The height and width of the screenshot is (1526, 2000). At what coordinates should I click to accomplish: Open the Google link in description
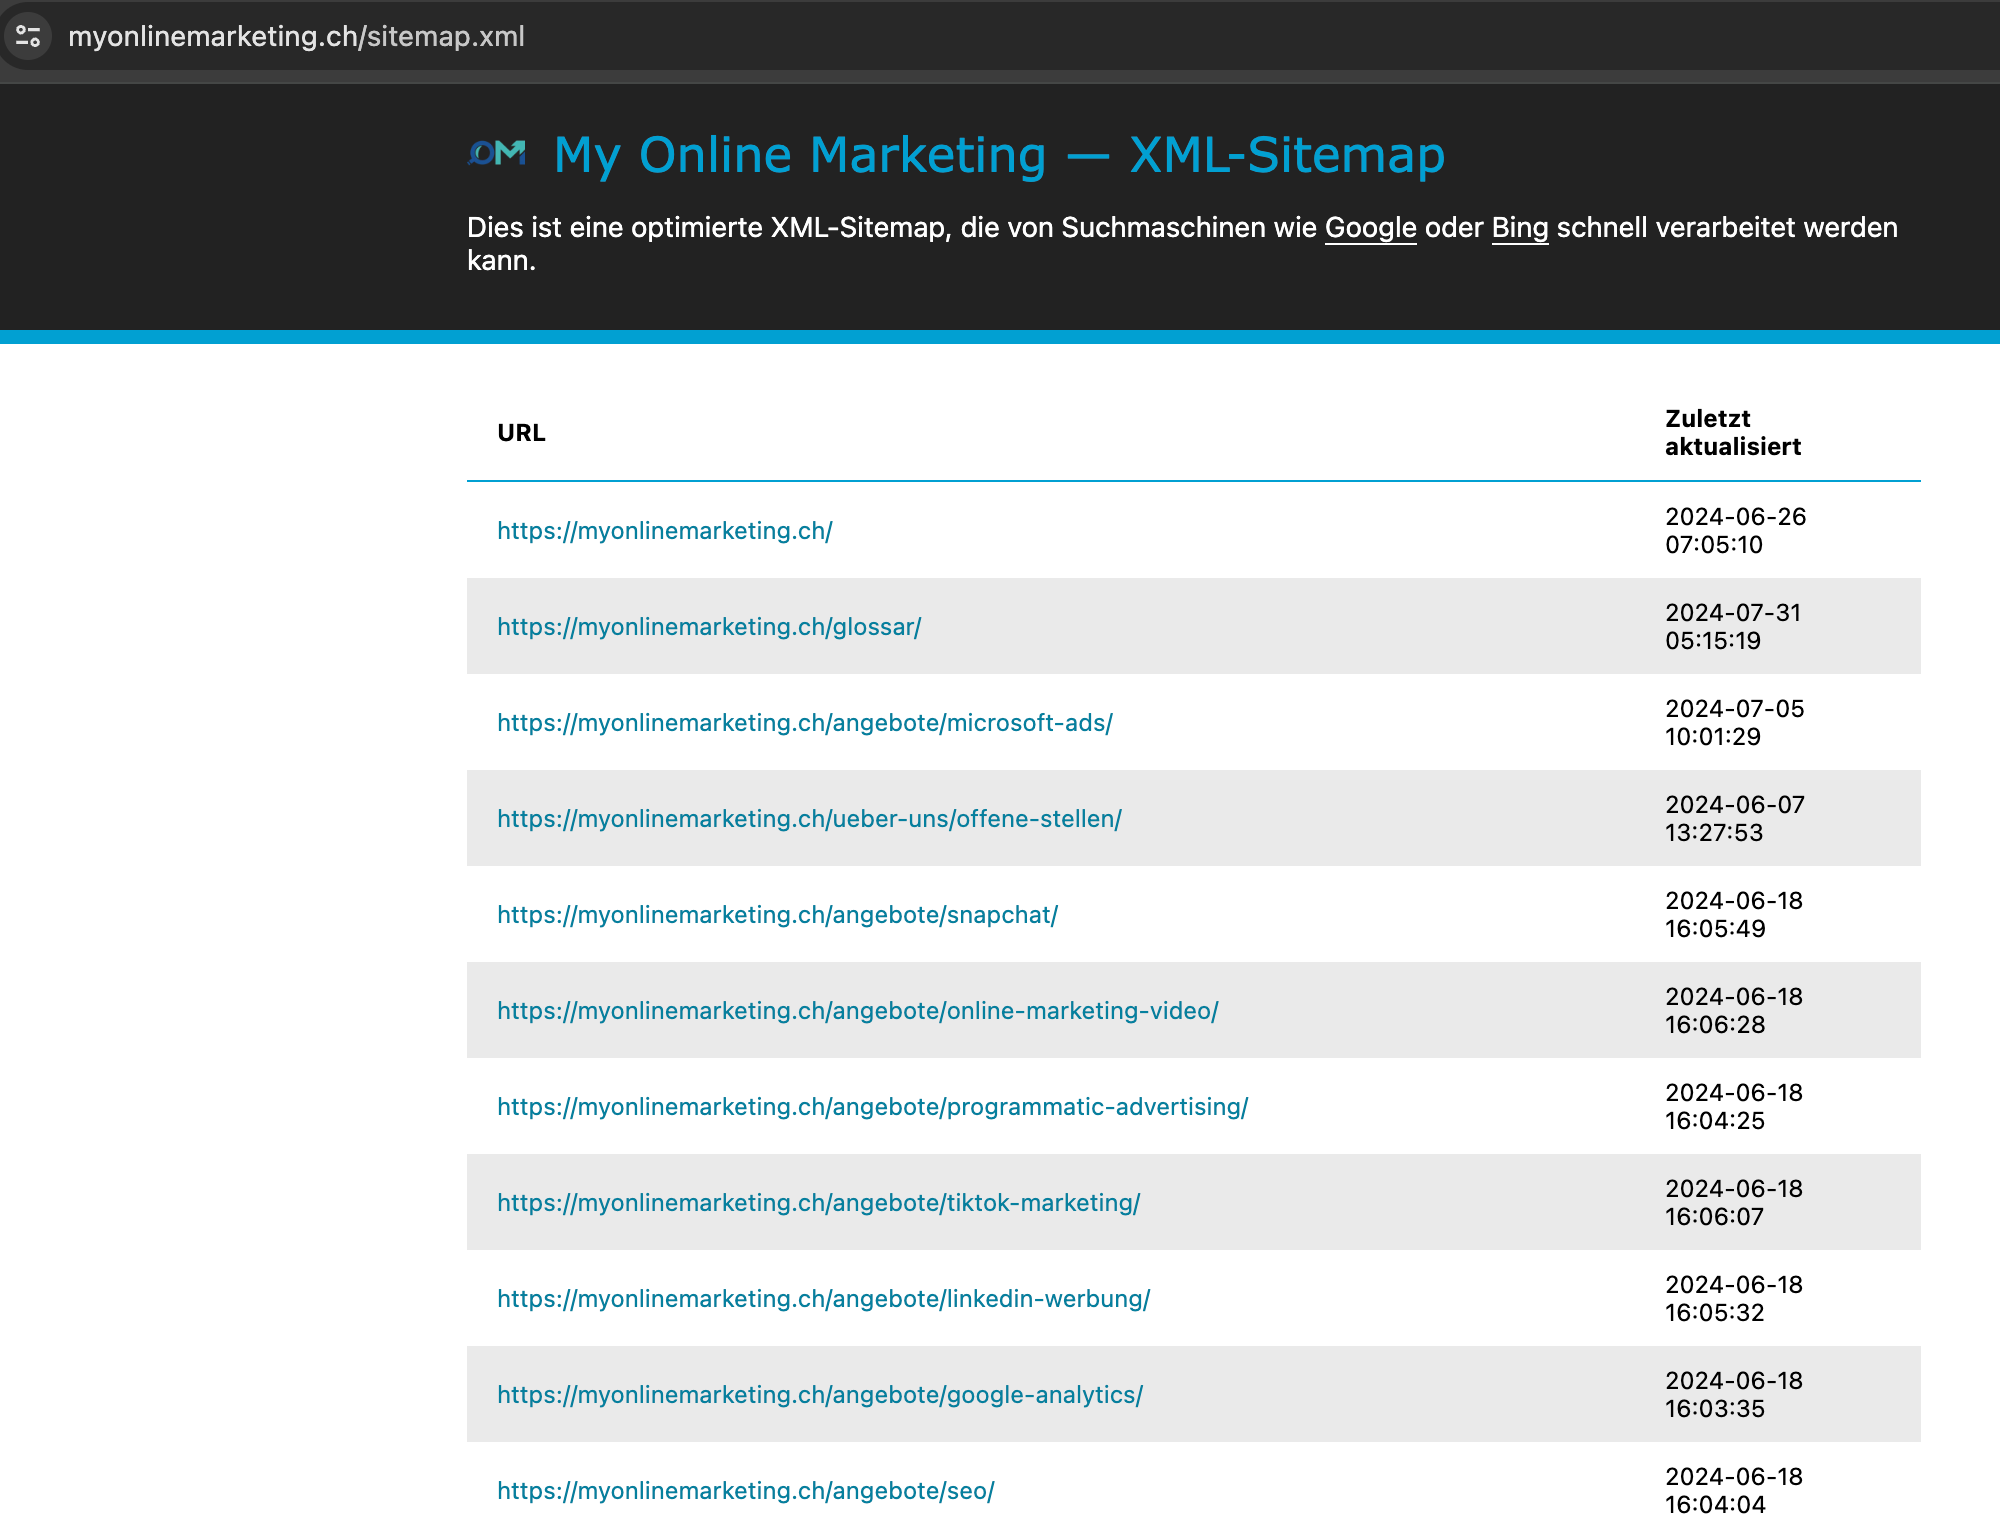tap(1370, 228)
